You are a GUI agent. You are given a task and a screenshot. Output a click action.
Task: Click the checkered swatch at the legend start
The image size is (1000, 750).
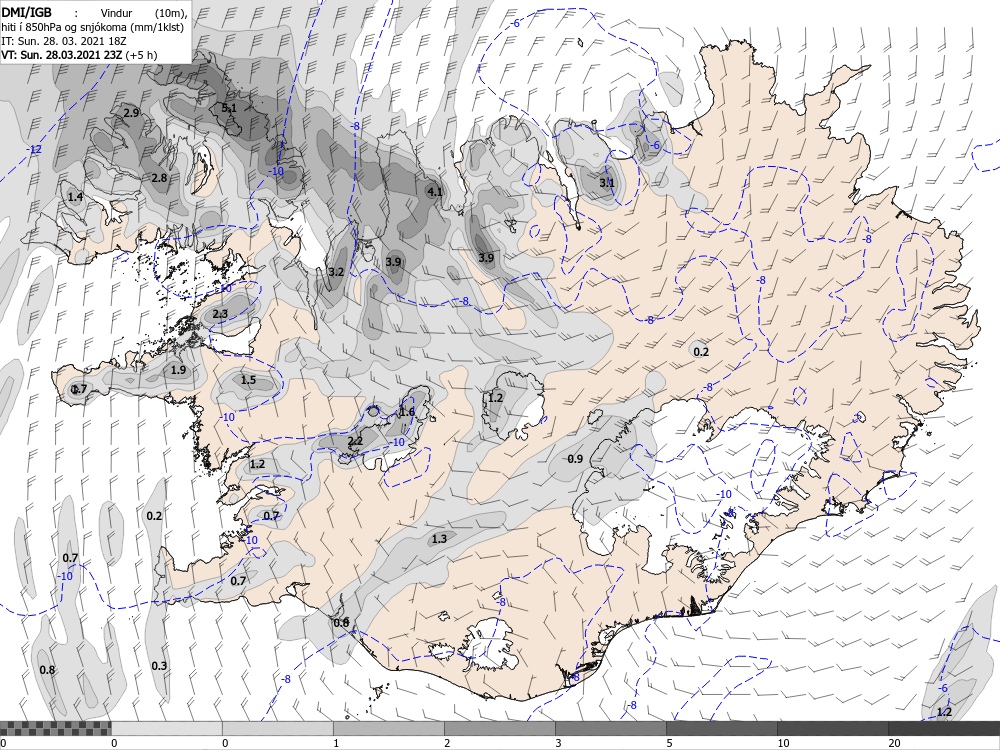coord(55,728)
